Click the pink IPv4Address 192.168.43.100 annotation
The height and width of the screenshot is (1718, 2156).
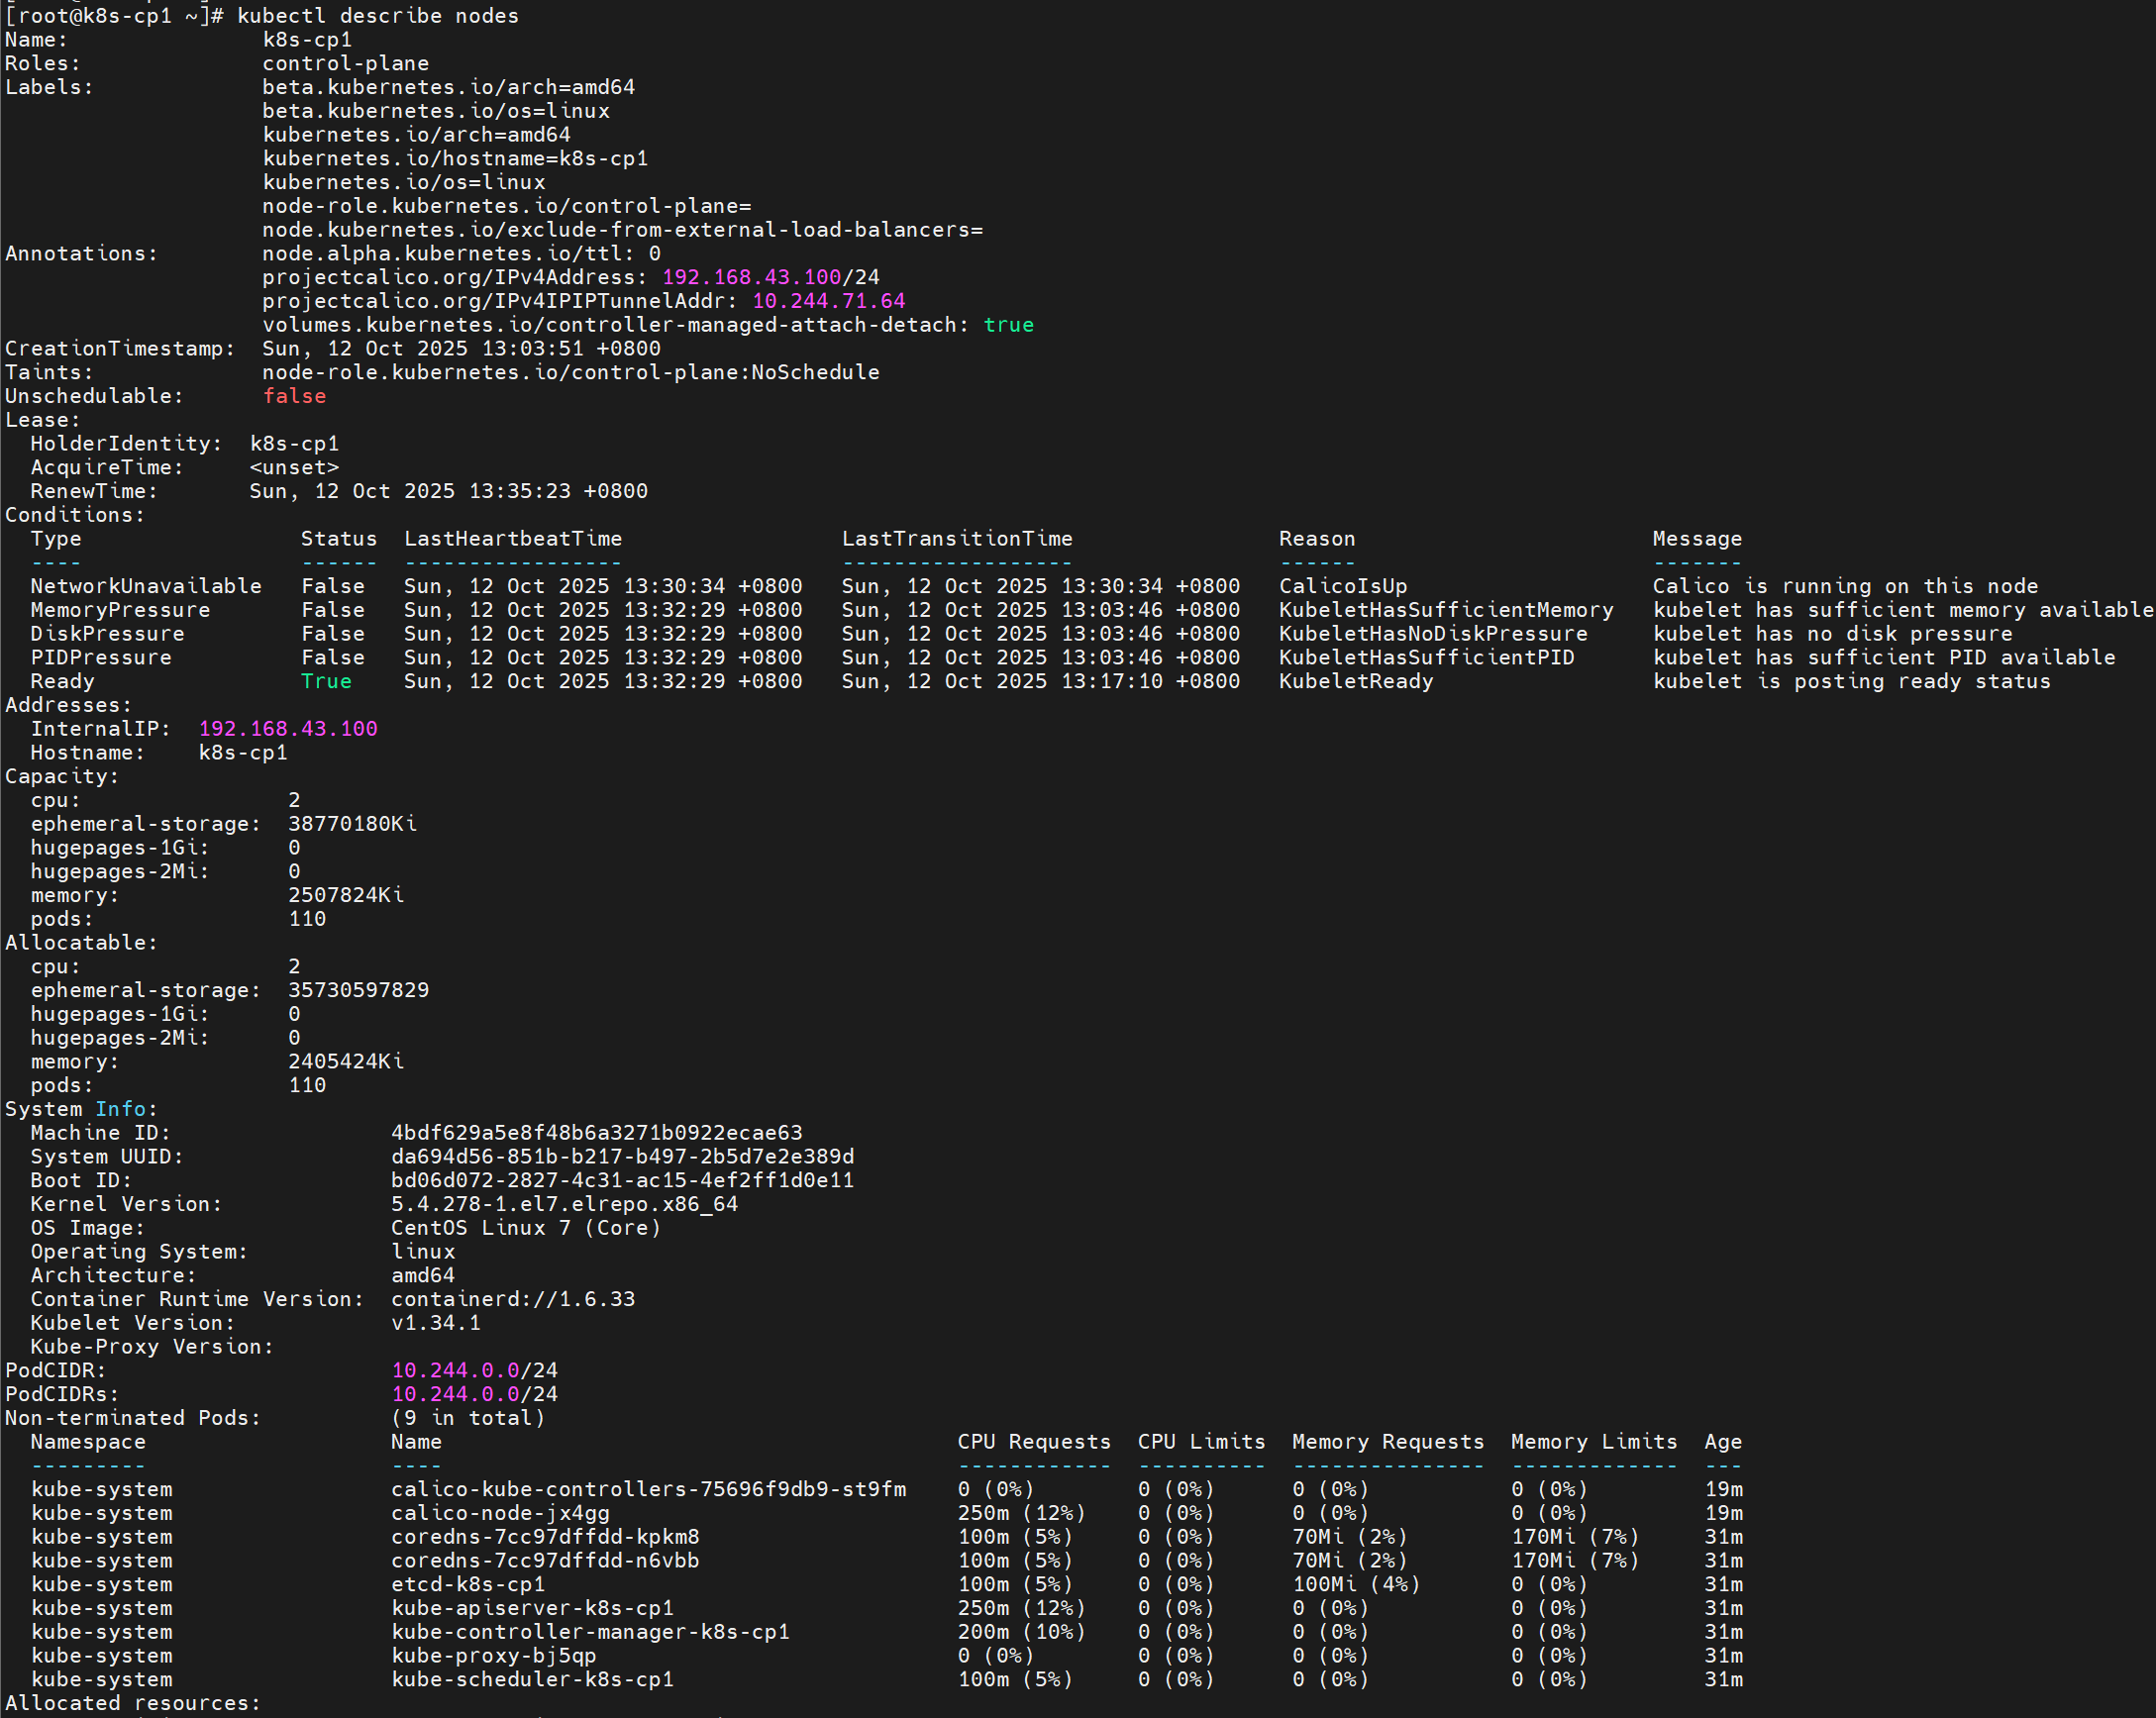[x=751, y=277]
